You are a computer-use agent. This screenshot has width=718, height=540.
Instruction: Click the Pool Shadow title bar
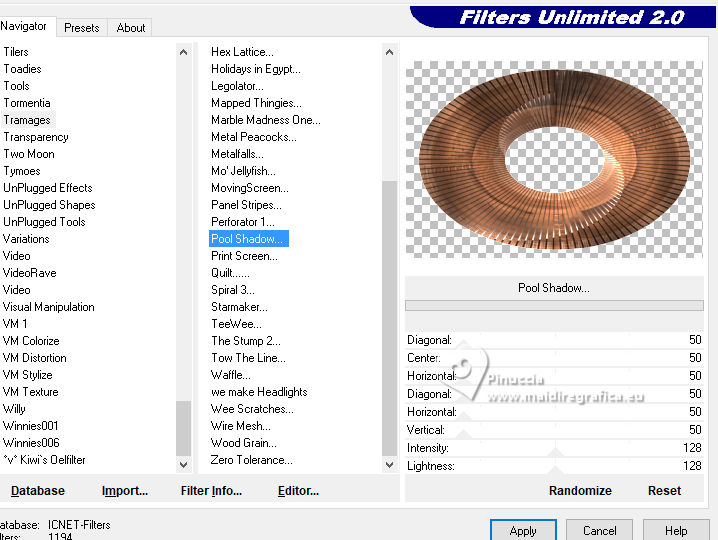(554, 288)
